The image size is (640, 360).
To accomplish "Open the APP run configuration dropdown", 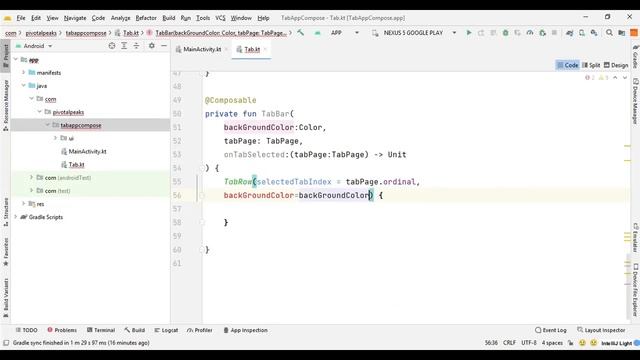I will (x=344, y=33).
